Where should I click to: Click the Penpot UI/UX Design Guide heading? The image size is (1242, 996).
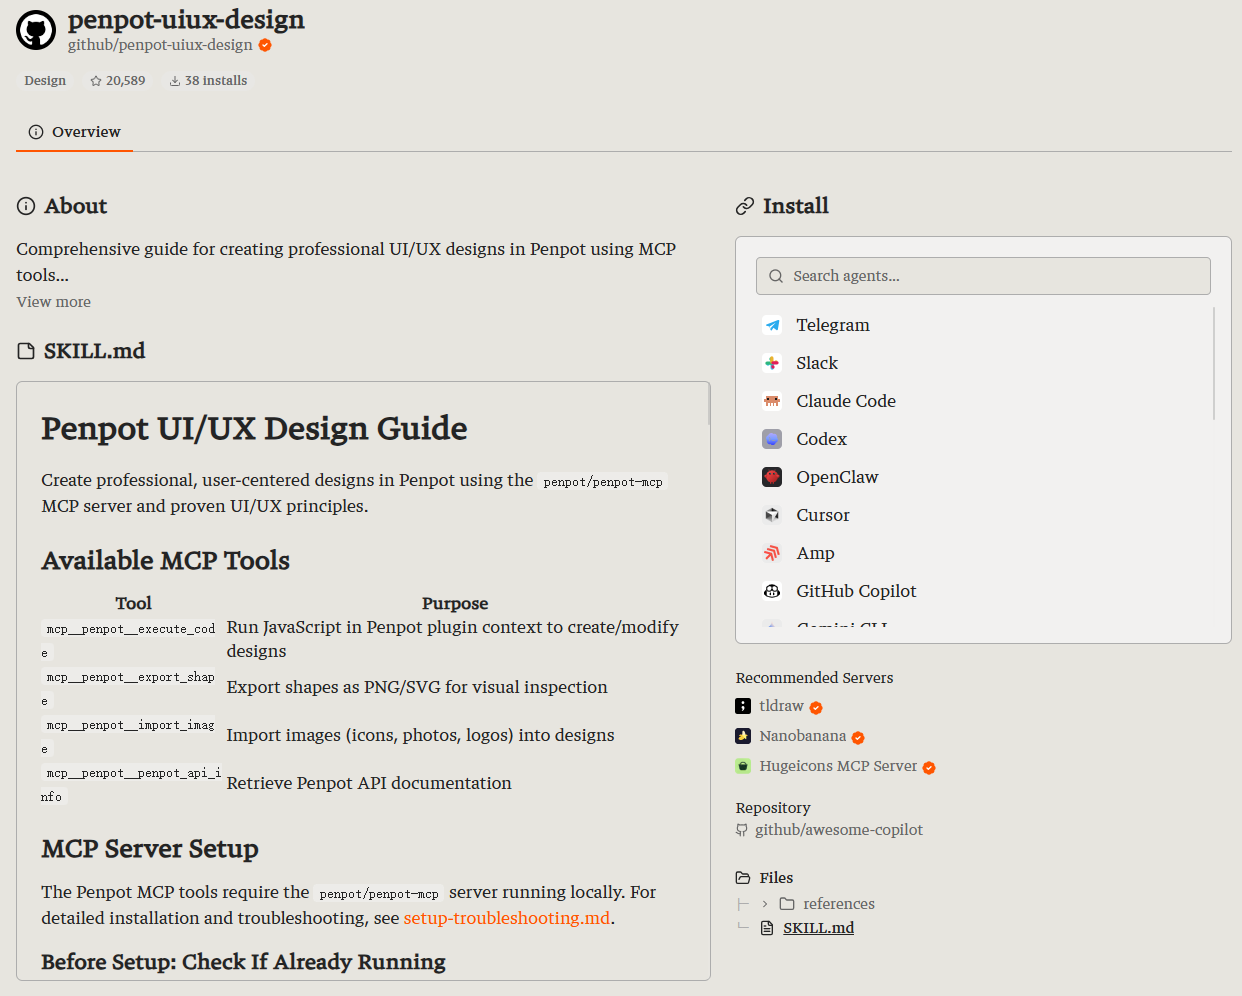pos(254,429)
